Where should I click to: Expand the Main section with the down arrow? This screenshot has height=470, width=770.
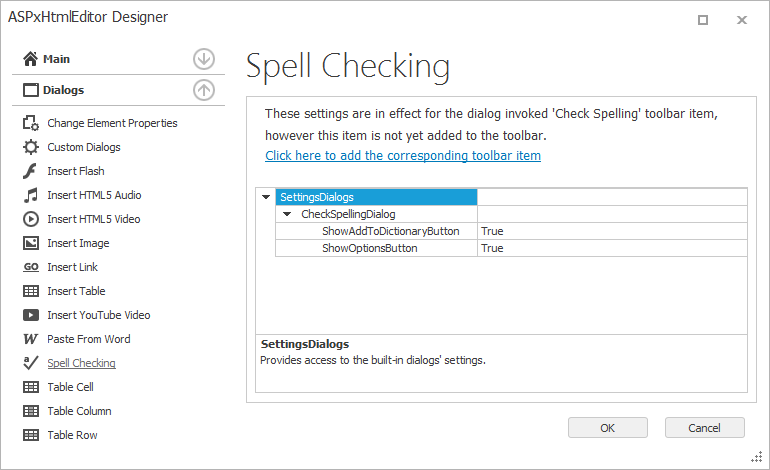204,59
